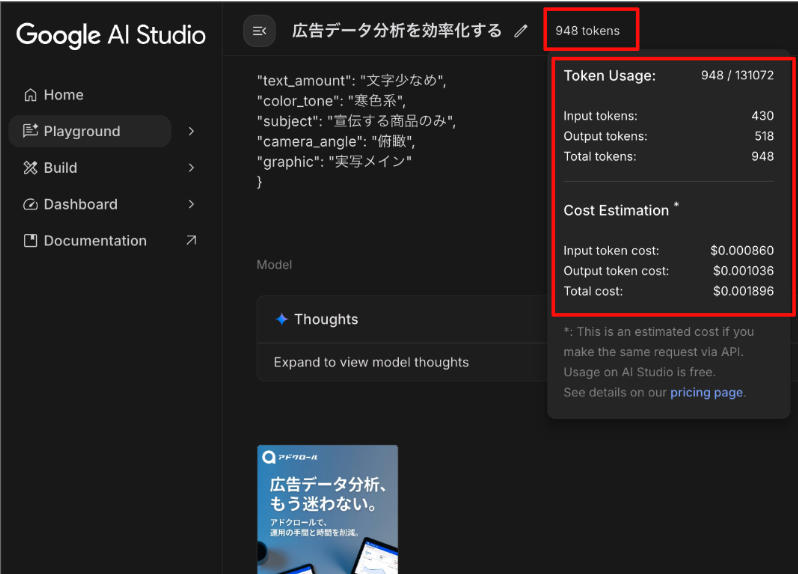Open the generated ad banner thumbnail

[327, 508]
